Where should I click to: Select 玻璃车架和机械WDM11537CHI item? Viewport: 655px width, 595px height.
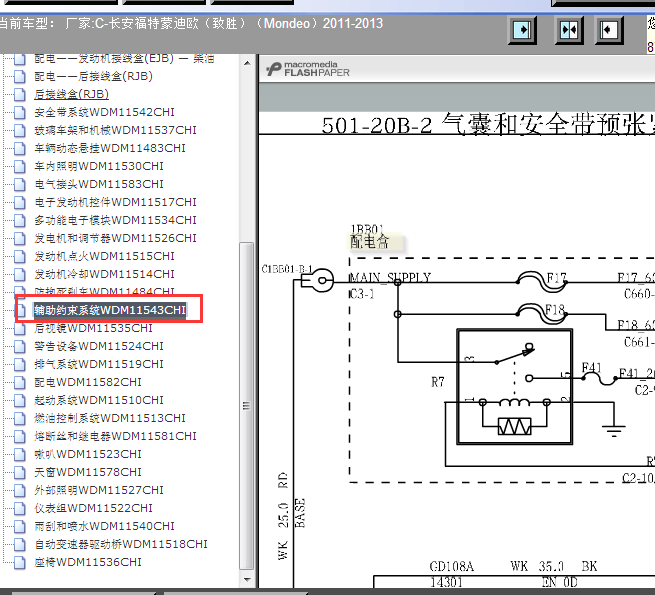pyautogui.click(x=115, y=130)
